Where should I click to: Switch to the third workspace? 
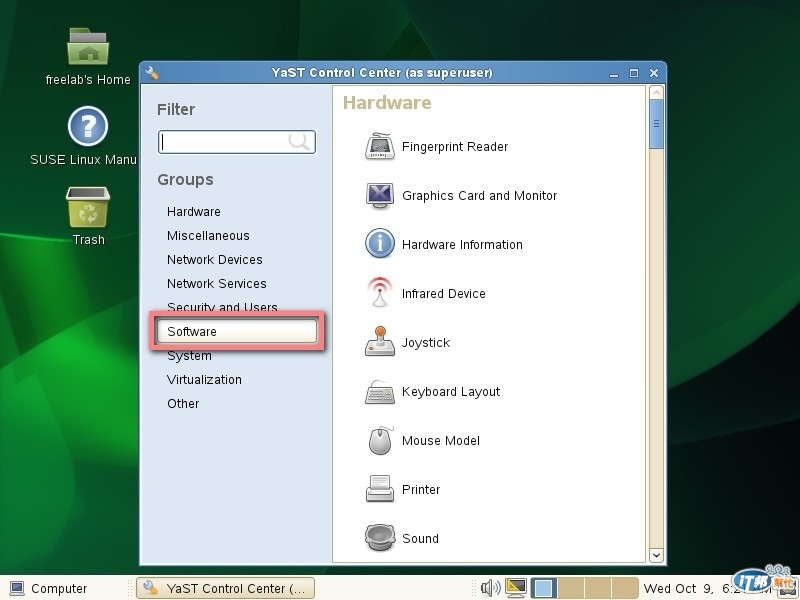598,588
